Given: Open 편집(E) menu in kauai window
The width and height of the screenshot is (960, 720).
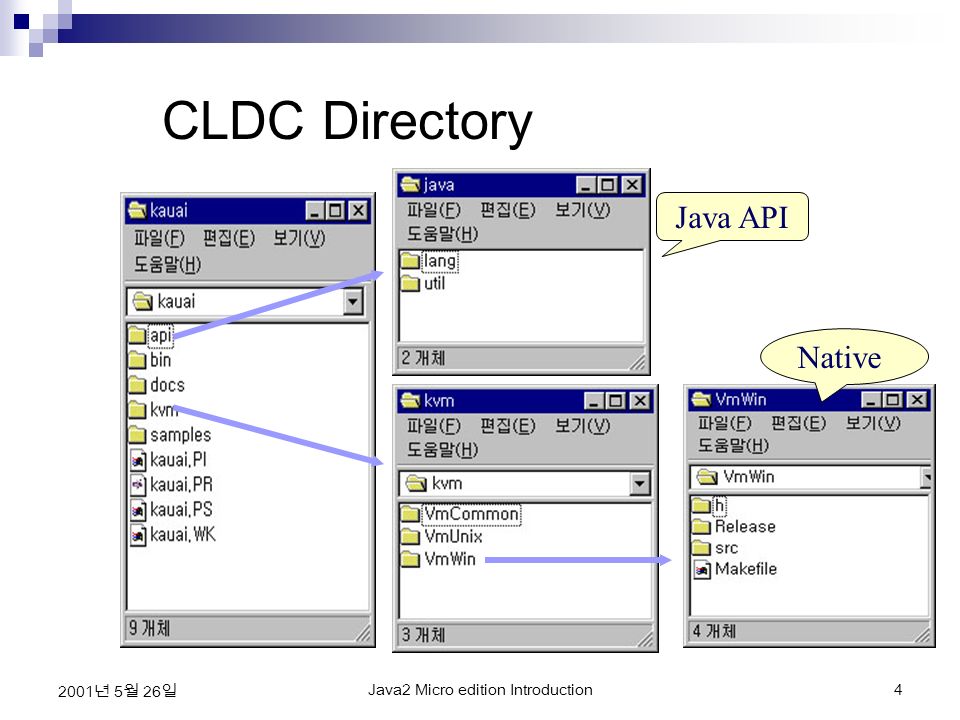Looking at the screenshot, I should coord(229,238).
